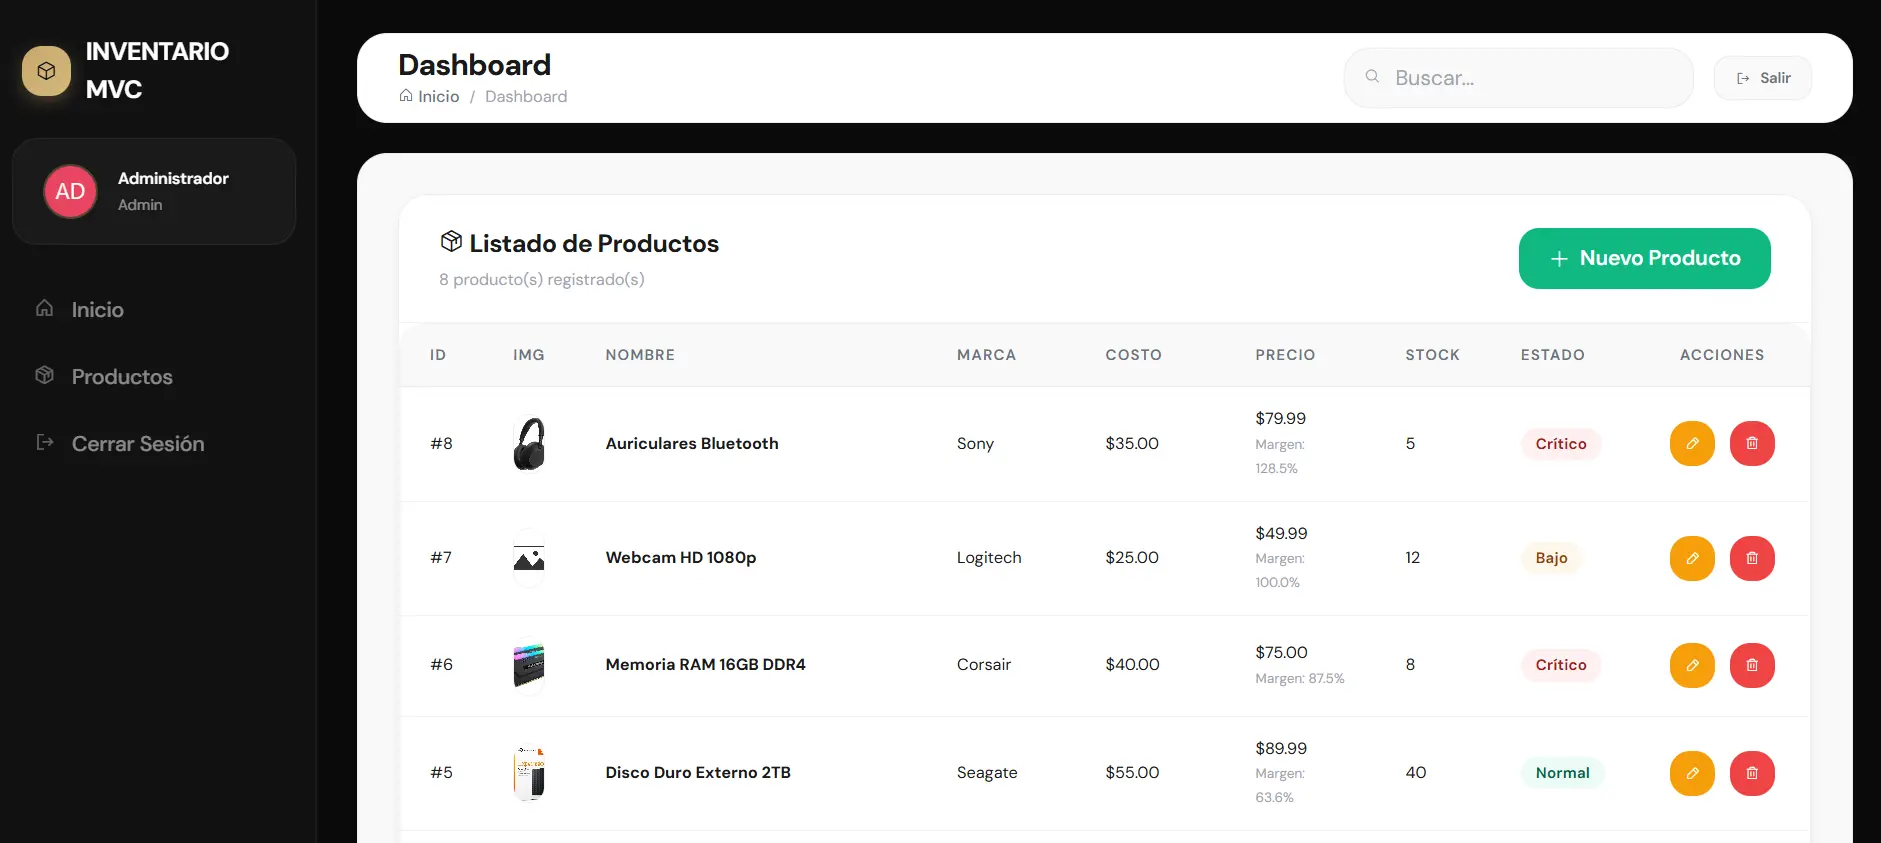Image resolution: width=1881 pixels, height=843 pixels.
Task: Click the stock value 40
Action: coord(1416,773)
